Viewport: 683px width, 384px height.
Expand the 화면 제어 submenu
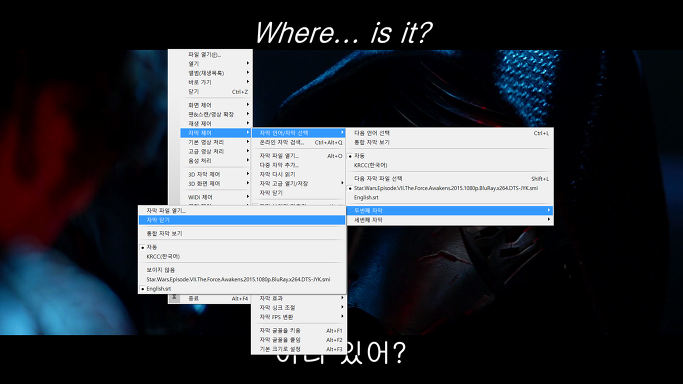(x=216, y=105)
